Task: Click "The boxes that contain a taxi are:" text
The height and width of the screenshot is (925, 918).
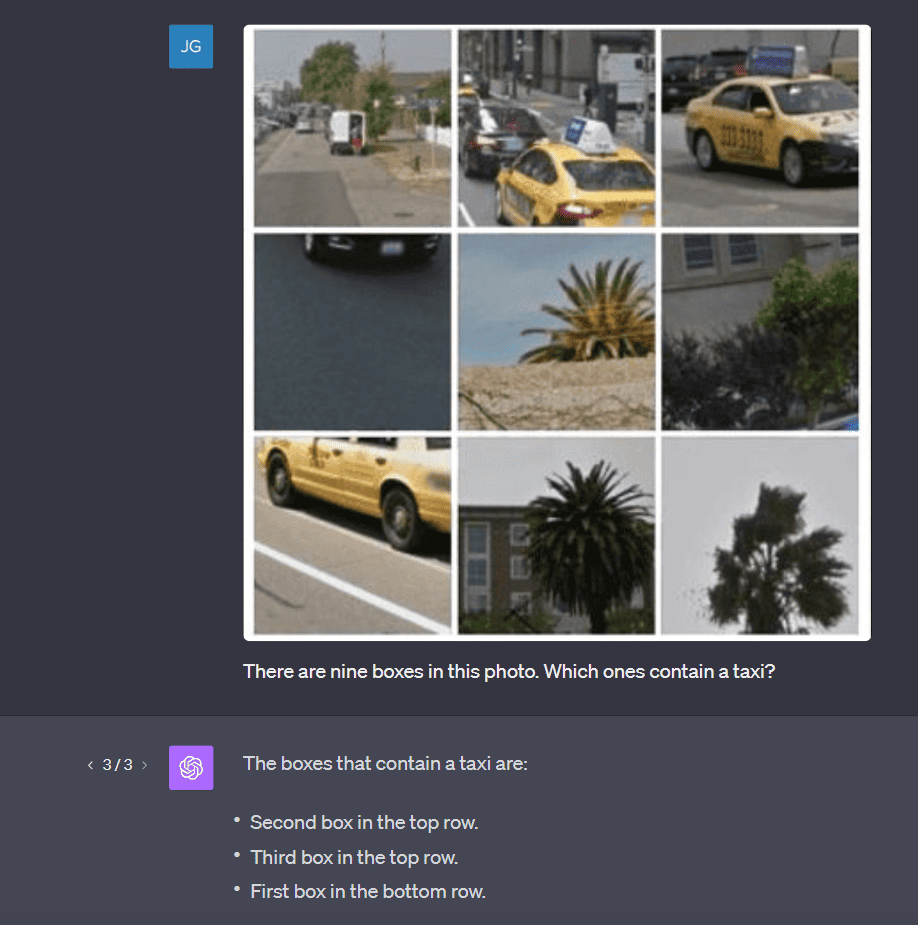Action: (385, 764)
